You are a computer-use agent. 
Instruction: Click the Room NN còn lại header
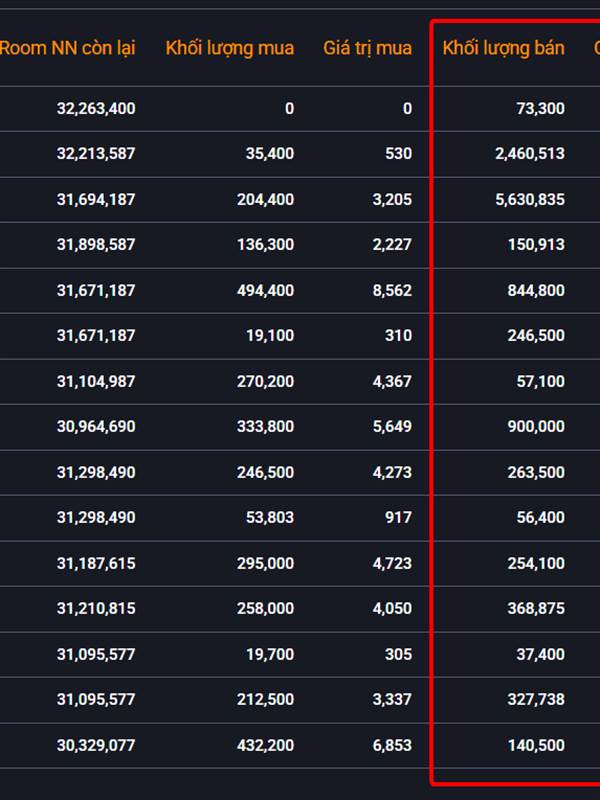coord(67,48)
